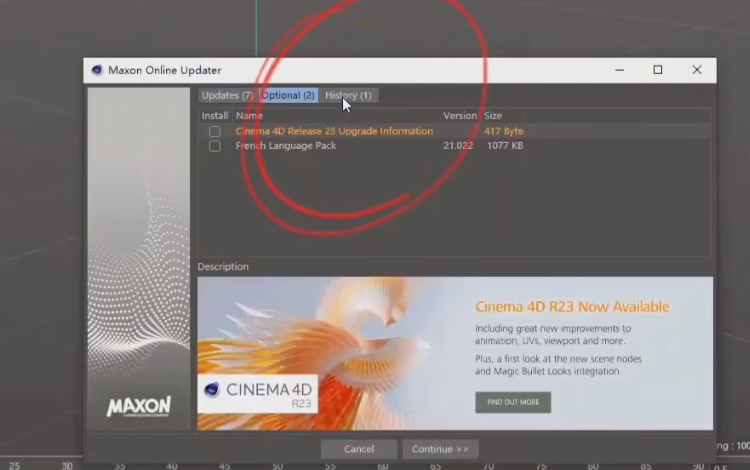
Task: Click the Continue >> button
Action: (440, 449)
